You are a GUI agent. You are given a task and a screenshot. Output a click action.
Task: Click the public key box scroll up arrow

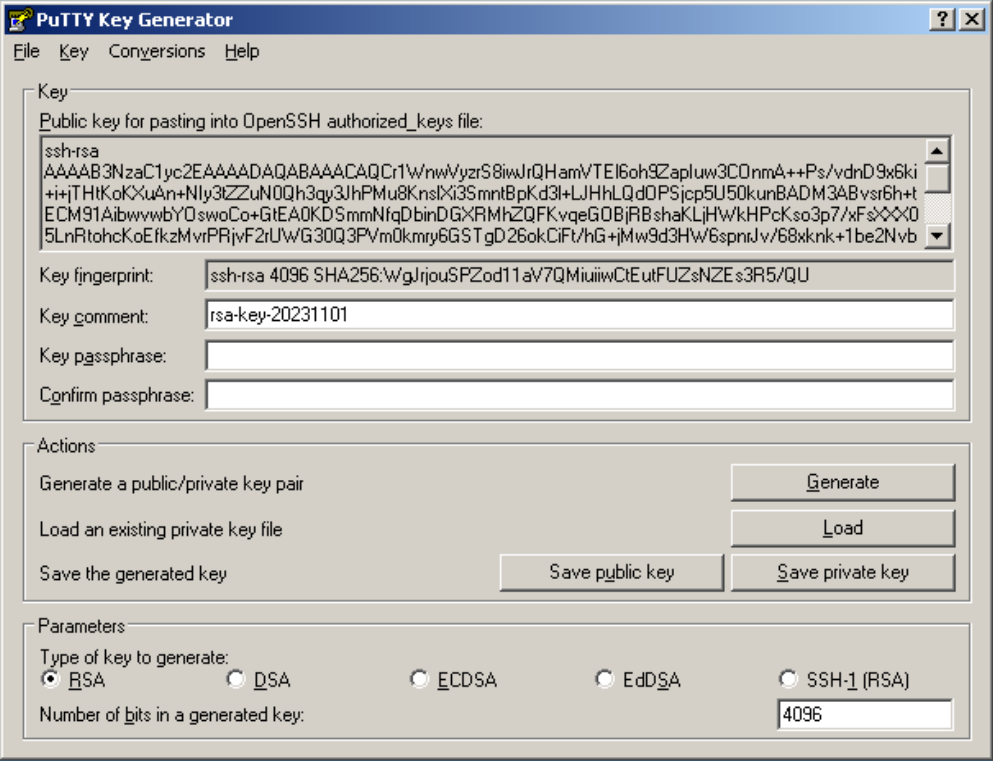tap(937, 151)
